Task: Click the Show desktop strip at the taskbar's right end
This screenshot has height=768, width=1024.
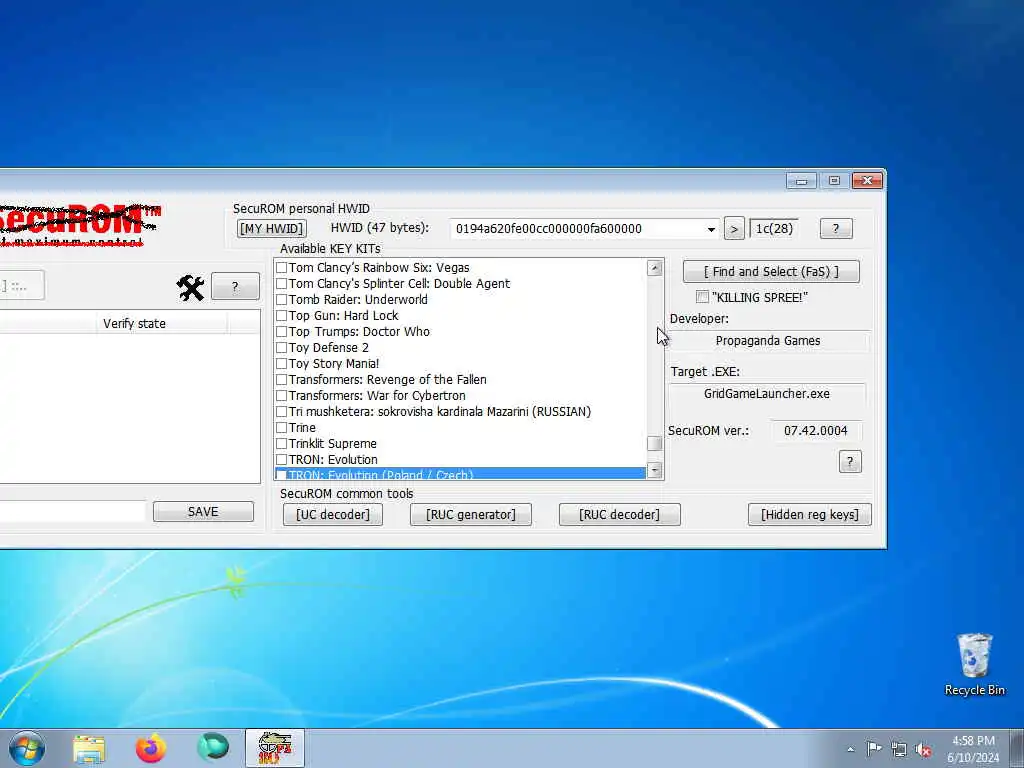Action: click(x=1019, y=748)
